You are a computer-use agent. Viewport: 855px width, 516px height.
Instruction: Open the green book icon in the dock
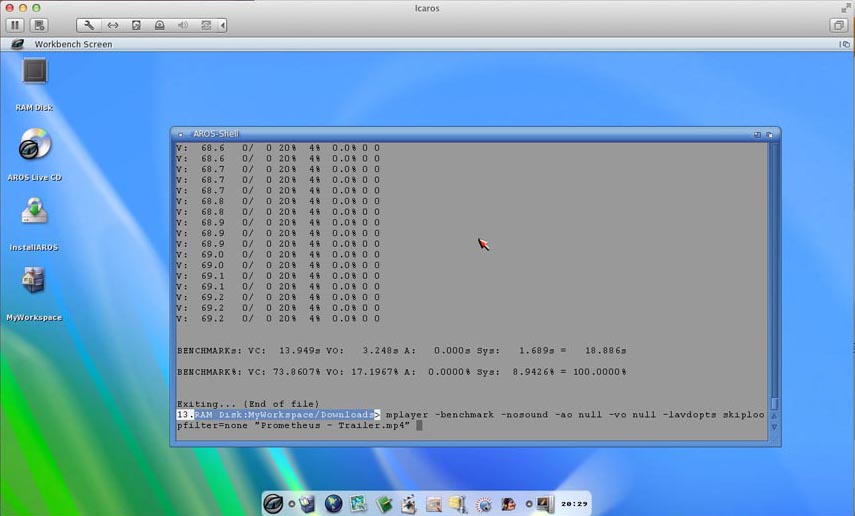click(384, 503)
